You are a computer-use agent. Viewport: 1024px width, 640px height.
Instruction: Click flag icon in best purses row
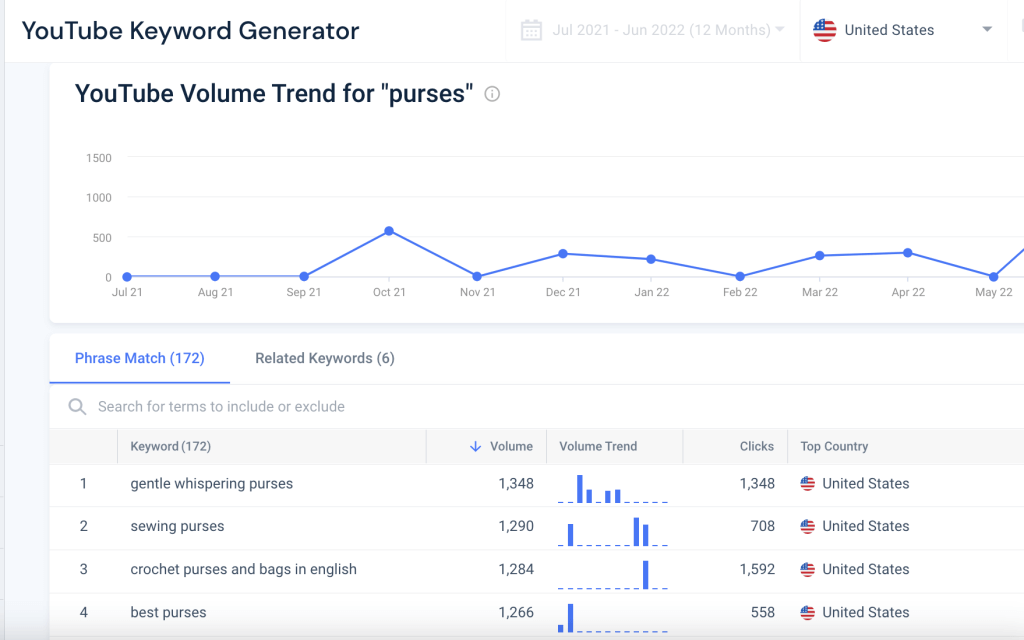[808, 613]
